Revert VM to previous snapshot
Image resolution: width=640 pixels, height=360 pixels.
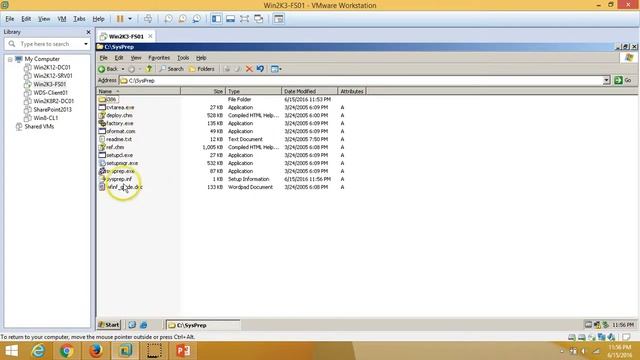(x=182, y=19)
